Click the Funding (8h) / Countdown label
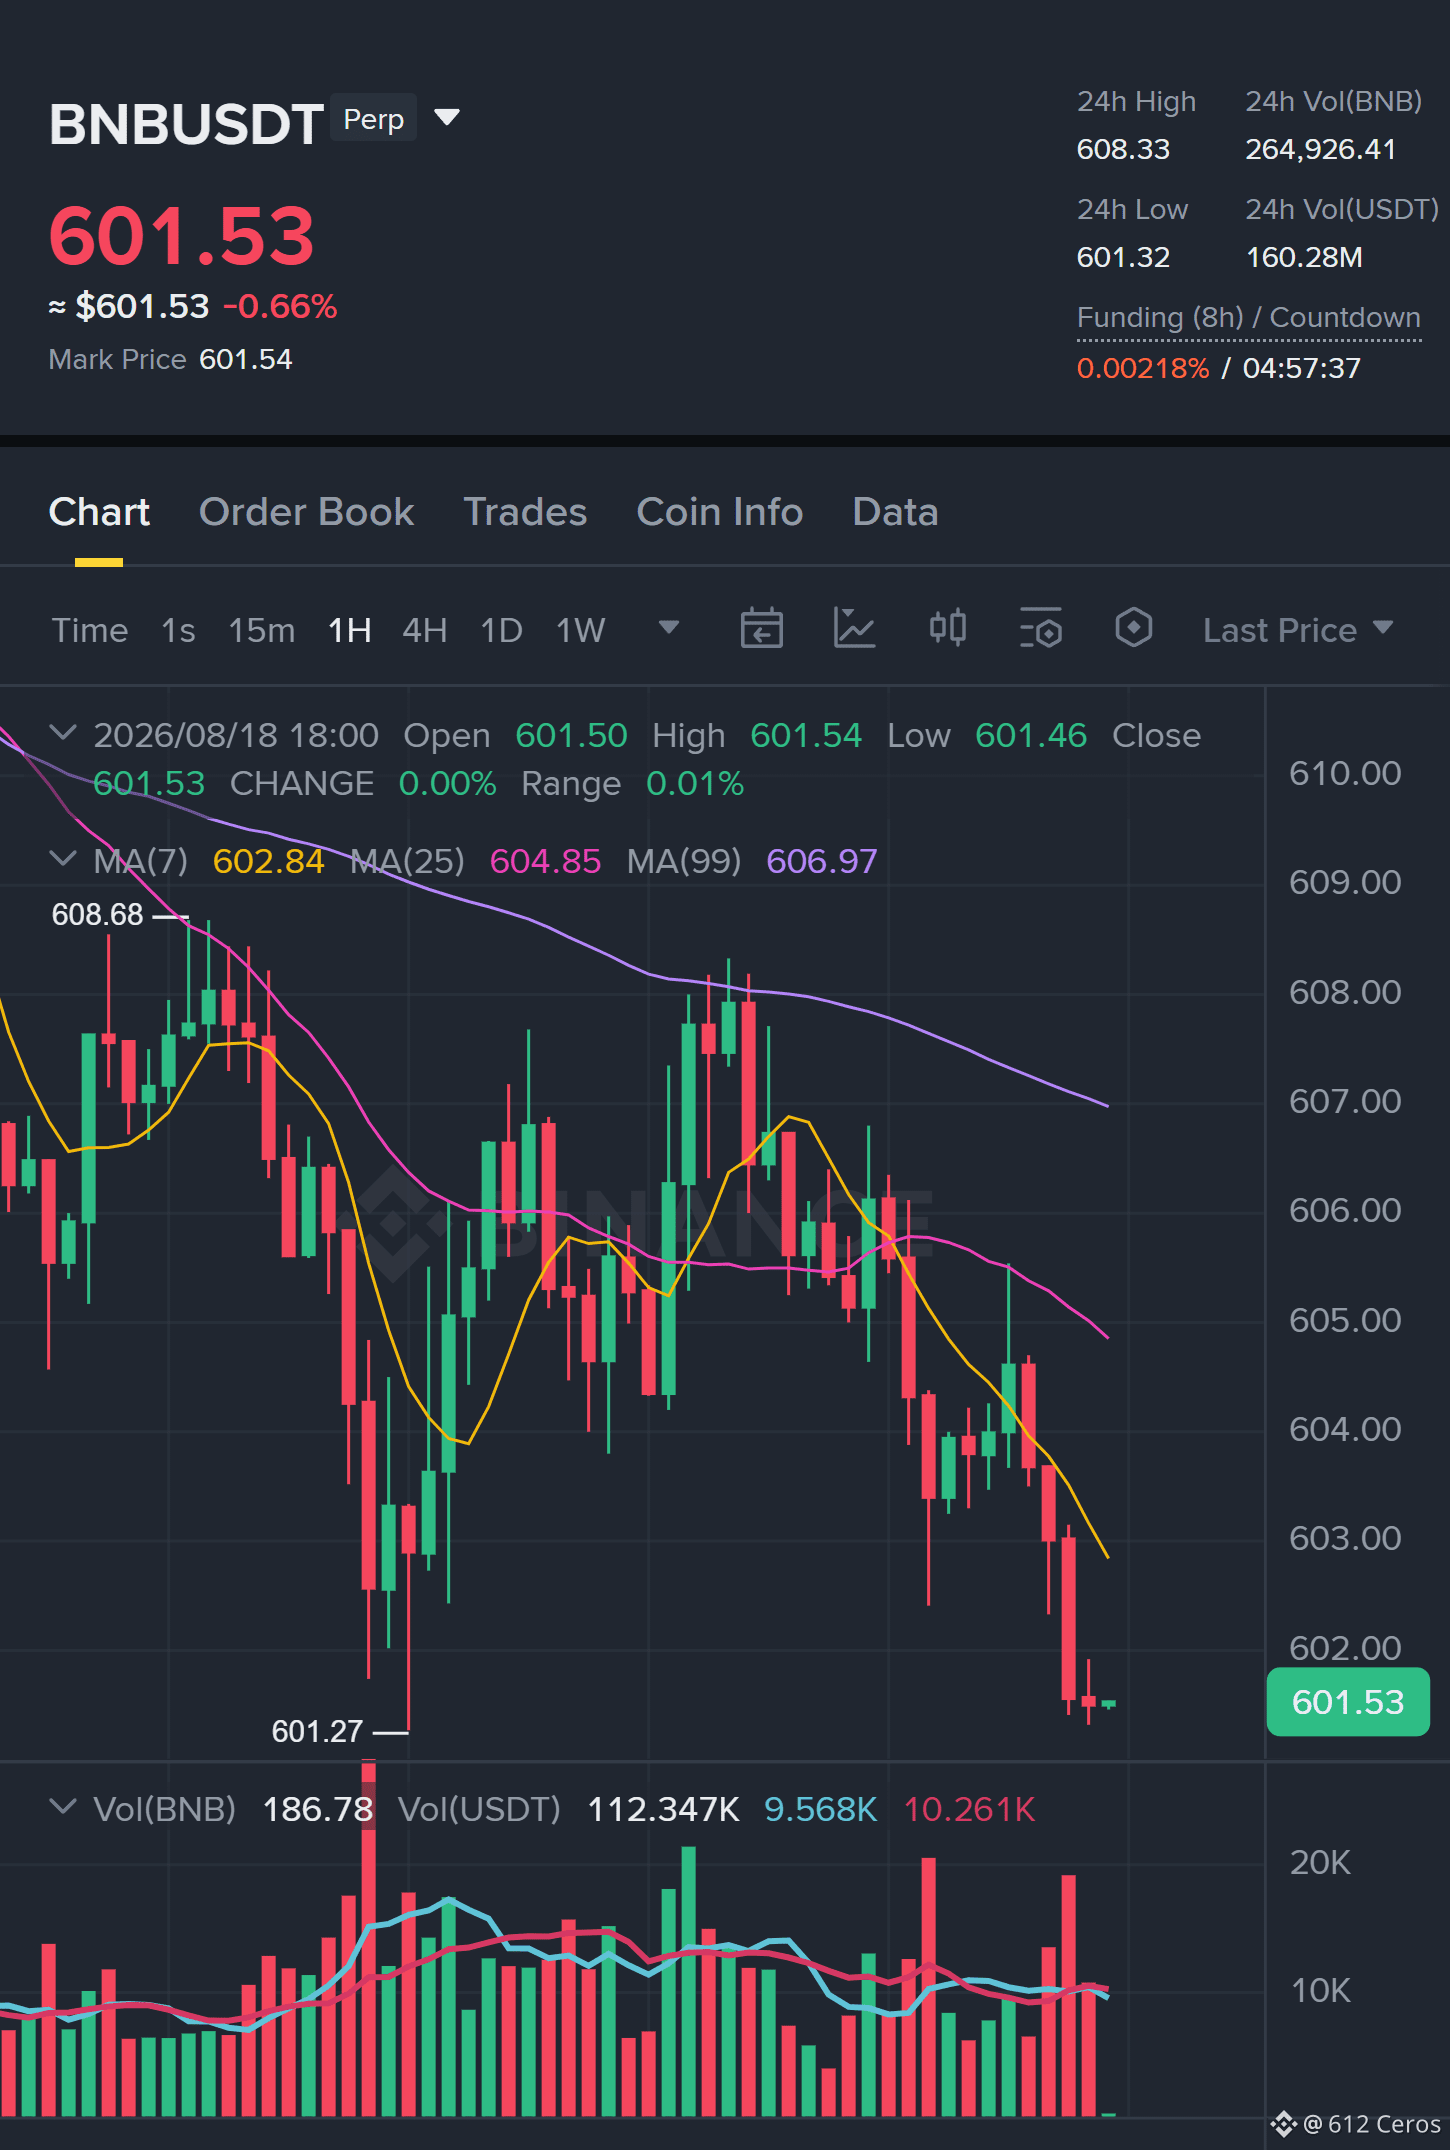1450x2150 pixels. click(x=1248, y=317)
